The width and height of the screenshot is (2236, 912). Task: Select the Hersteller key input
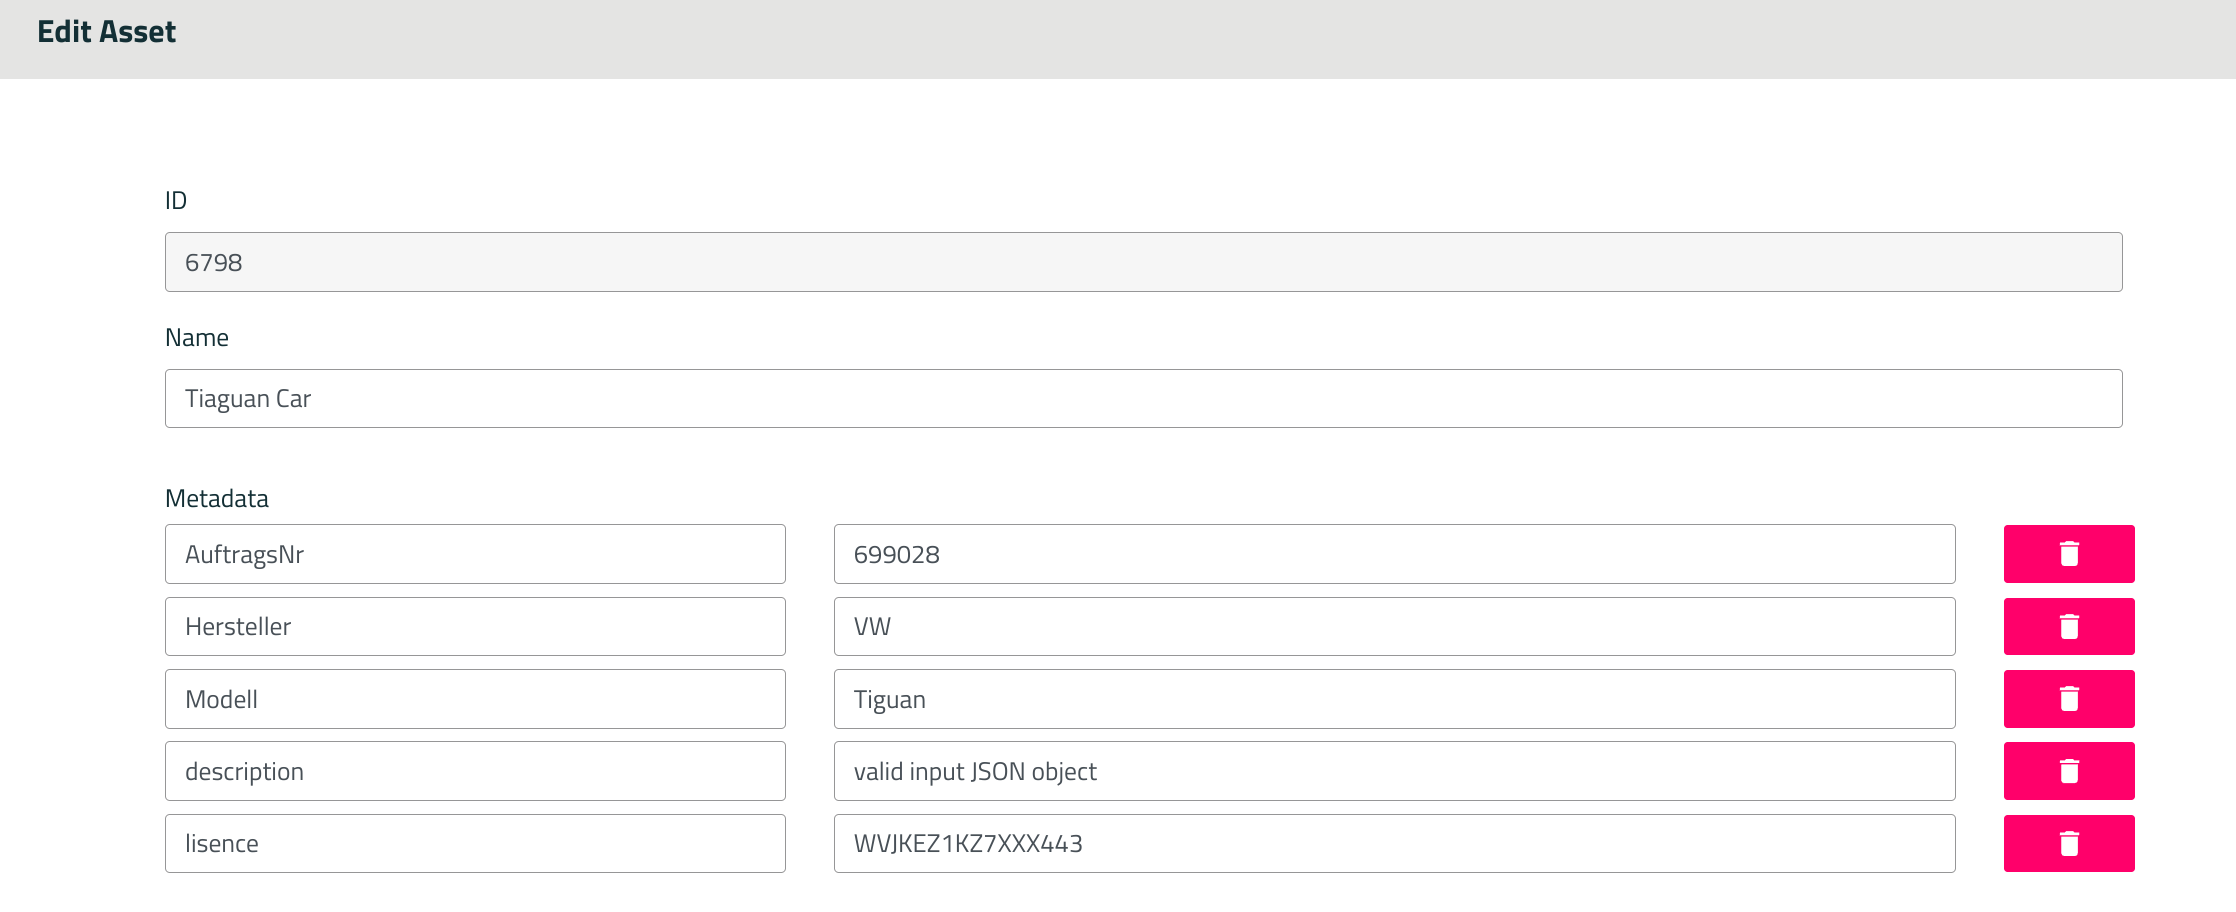click(475, 627)
